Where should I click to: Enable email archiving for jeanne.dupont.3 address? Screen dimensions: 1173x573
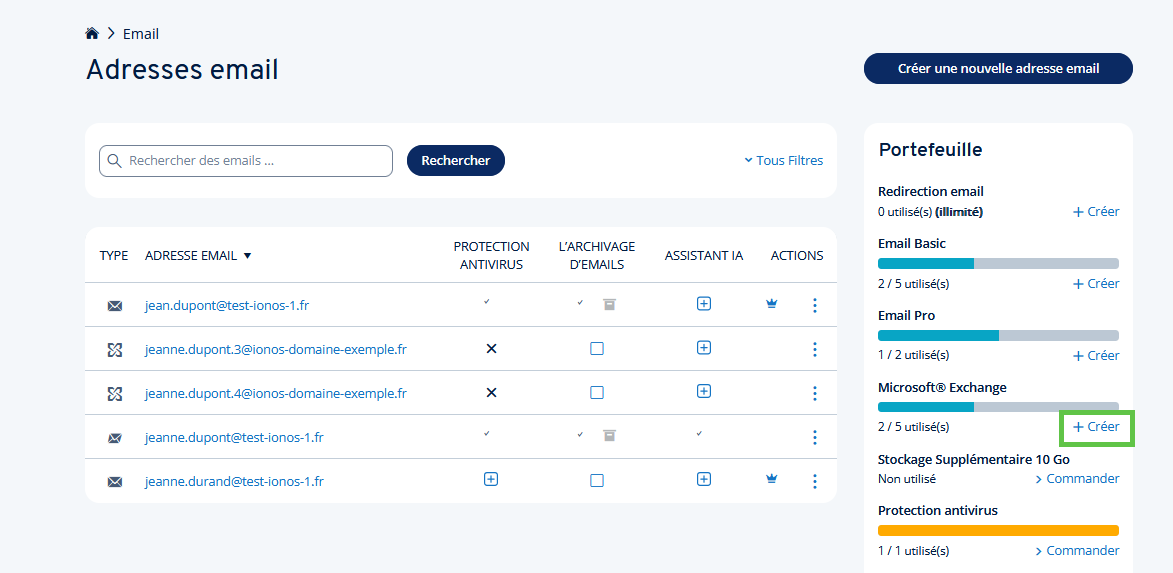click(x=596, y=349)
